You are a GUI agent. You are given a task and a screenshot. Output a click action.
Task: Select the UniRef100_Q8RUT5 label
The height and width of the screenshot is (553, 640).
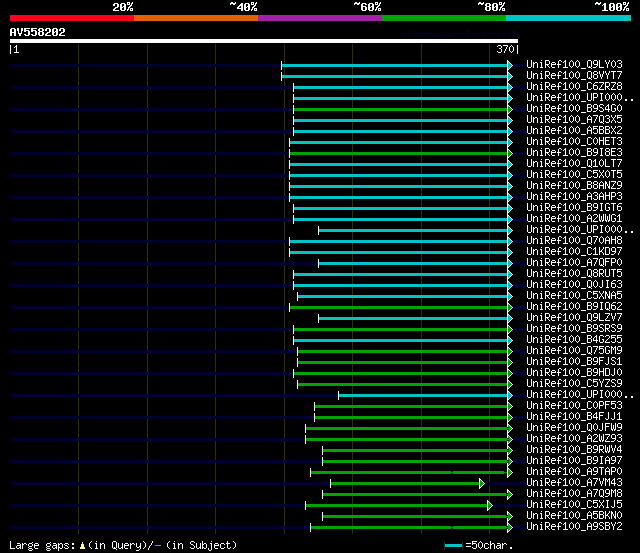(x=574, y=274)
